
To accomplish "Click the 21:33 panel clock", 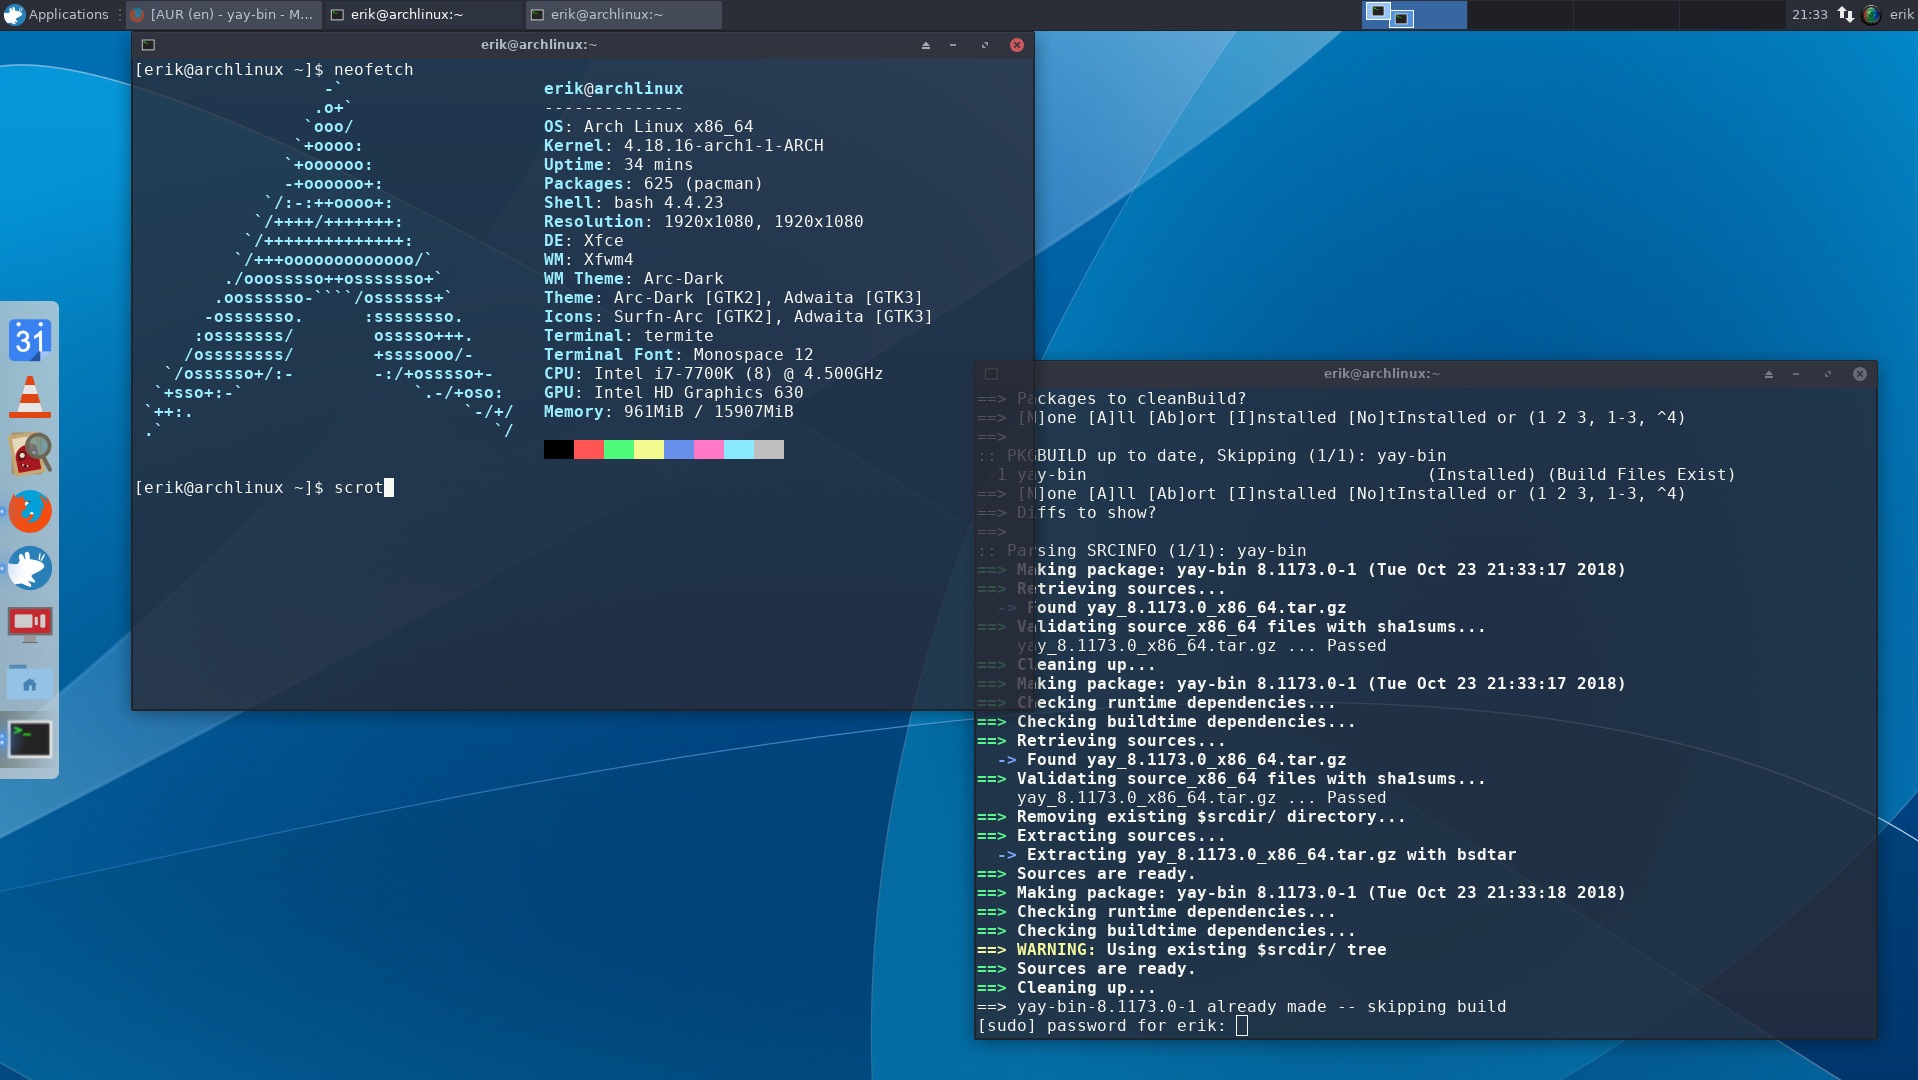I will tap(1809, 14).
